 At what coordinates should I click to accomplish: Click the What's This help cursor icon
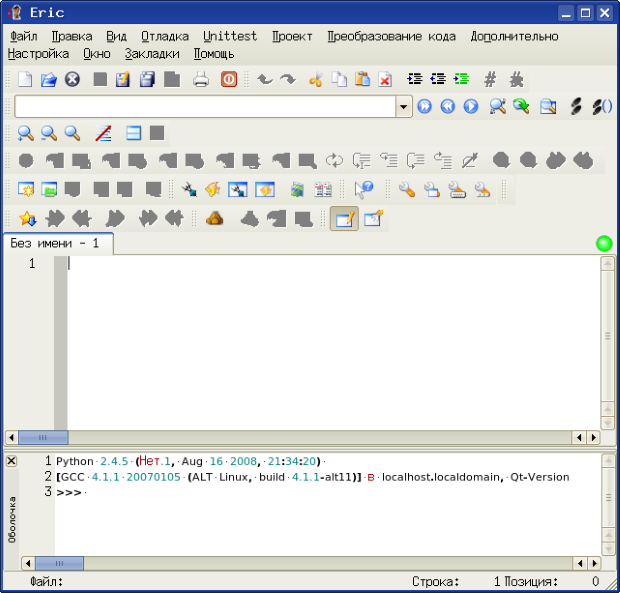364,189
